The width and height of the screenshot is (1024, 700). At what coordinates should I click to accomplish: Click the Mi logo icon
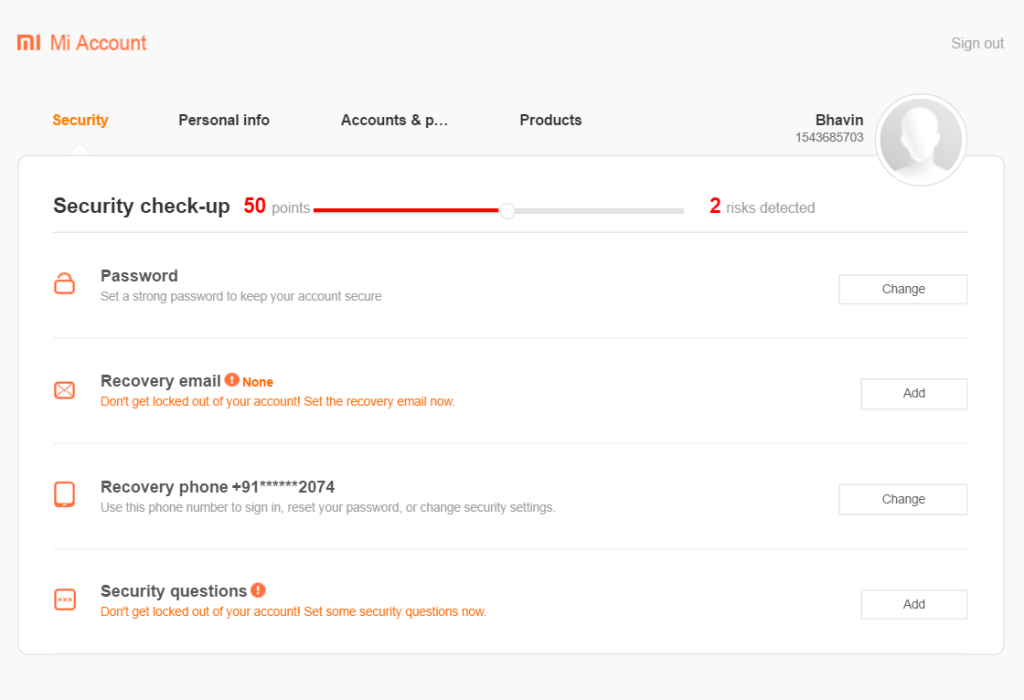point(28,42)
